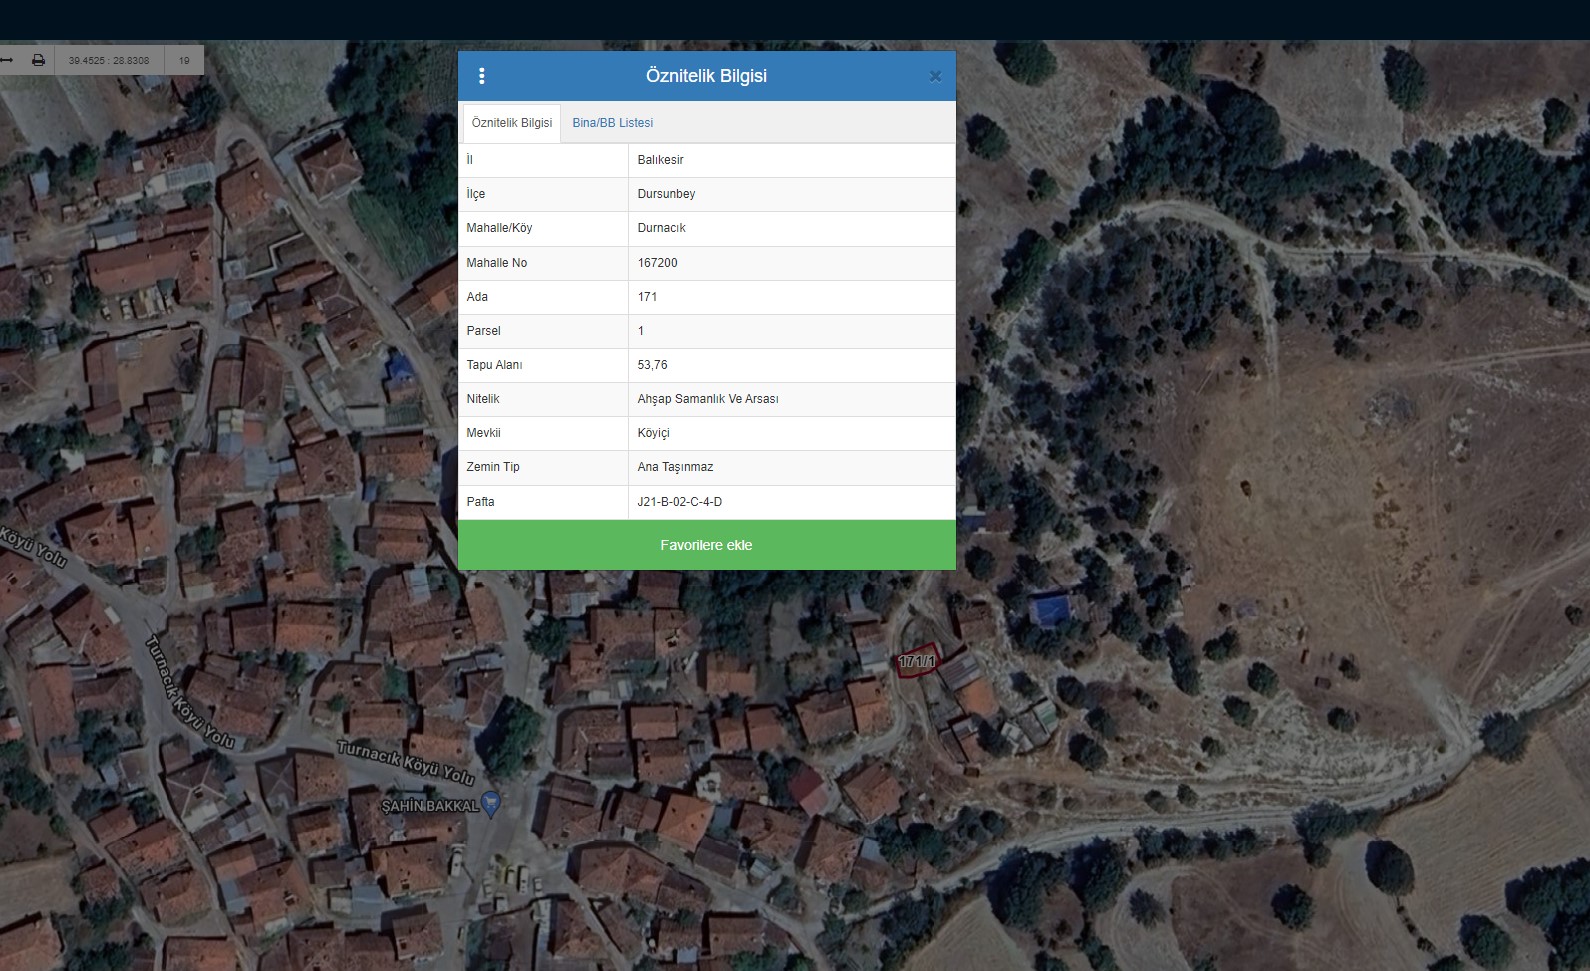Select the measure distance arrow tool
Viewport: 1590px width, 971px height.
coord(6,60)
